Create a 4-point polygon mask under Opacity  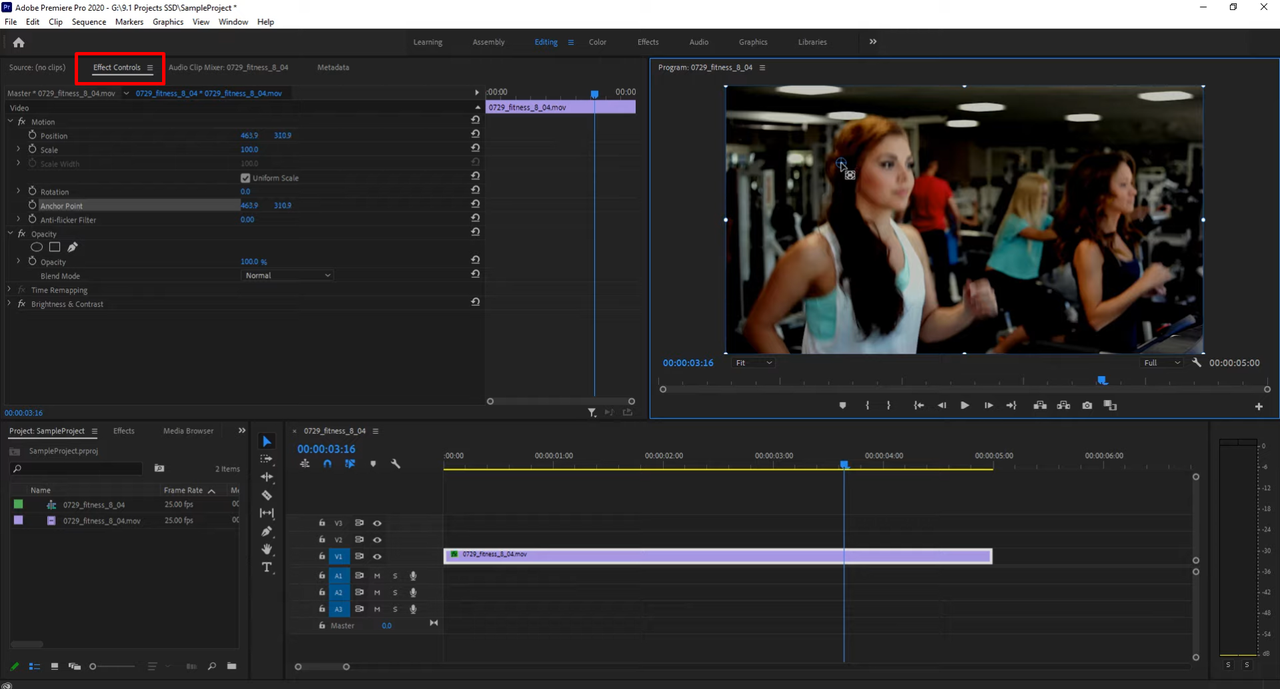click(x=55, y=247)
